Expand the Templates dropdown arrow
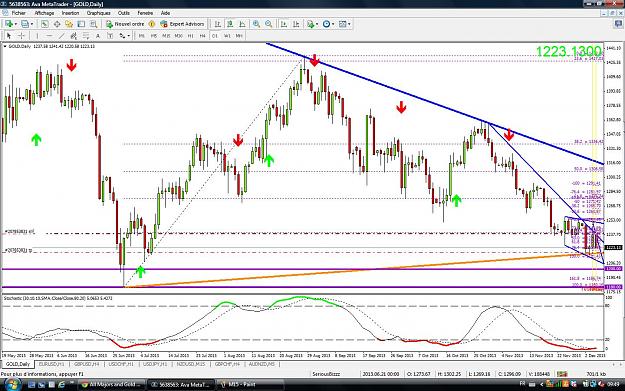Image resolution: width=625 pixels, height=391 pixels. [350, 24]
